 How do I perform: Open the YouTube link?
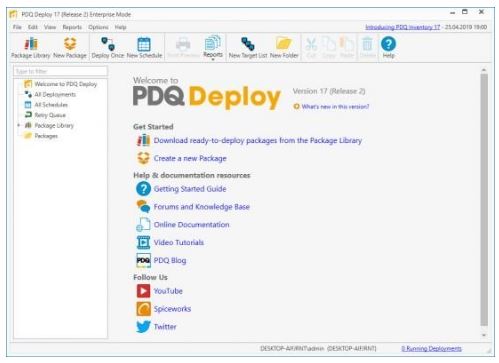tap(168, 291)
